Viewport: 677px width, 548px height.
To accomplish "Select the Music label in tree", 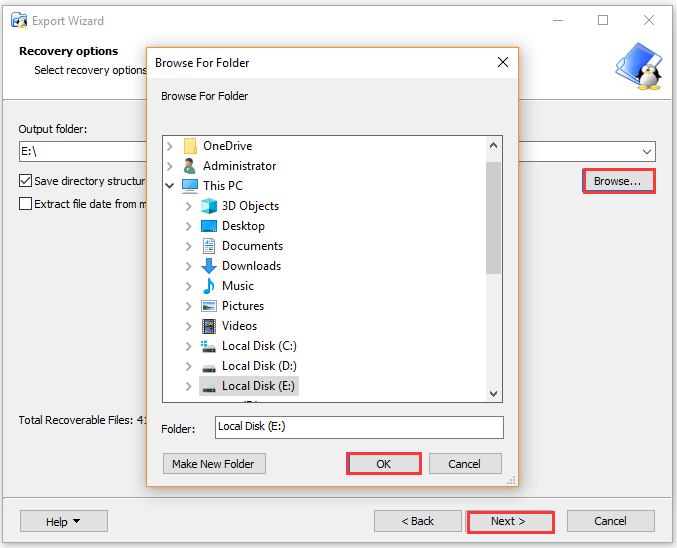I will [237, 286].
